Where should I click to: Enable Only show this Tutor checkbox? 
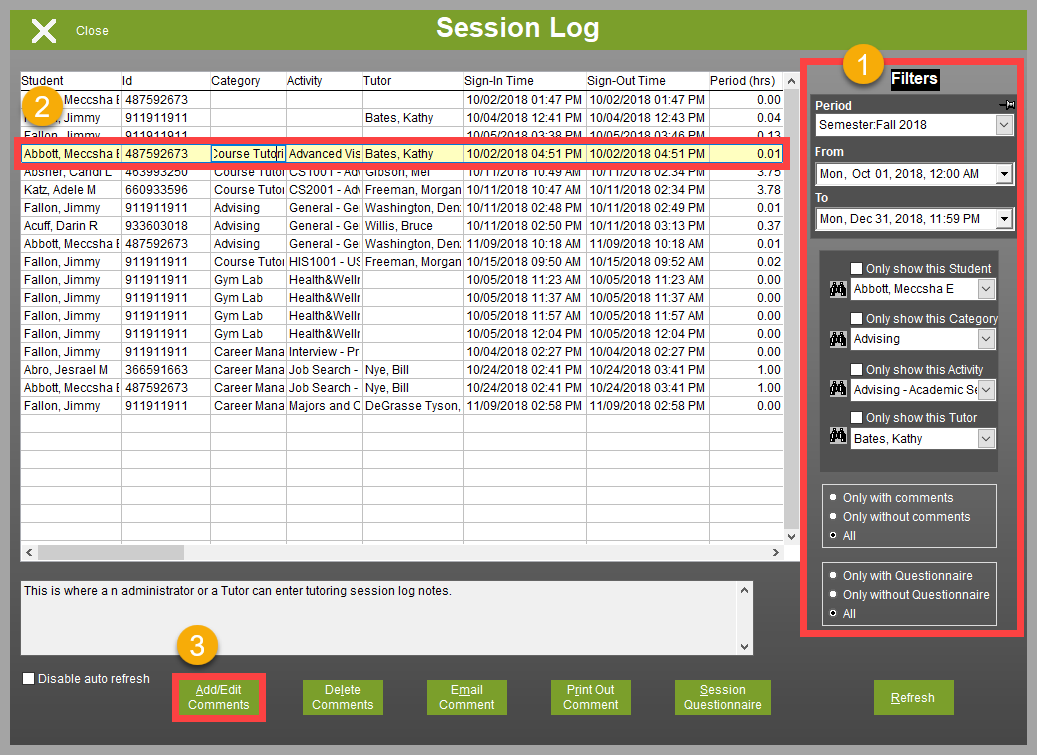click(x=856, y=418)
